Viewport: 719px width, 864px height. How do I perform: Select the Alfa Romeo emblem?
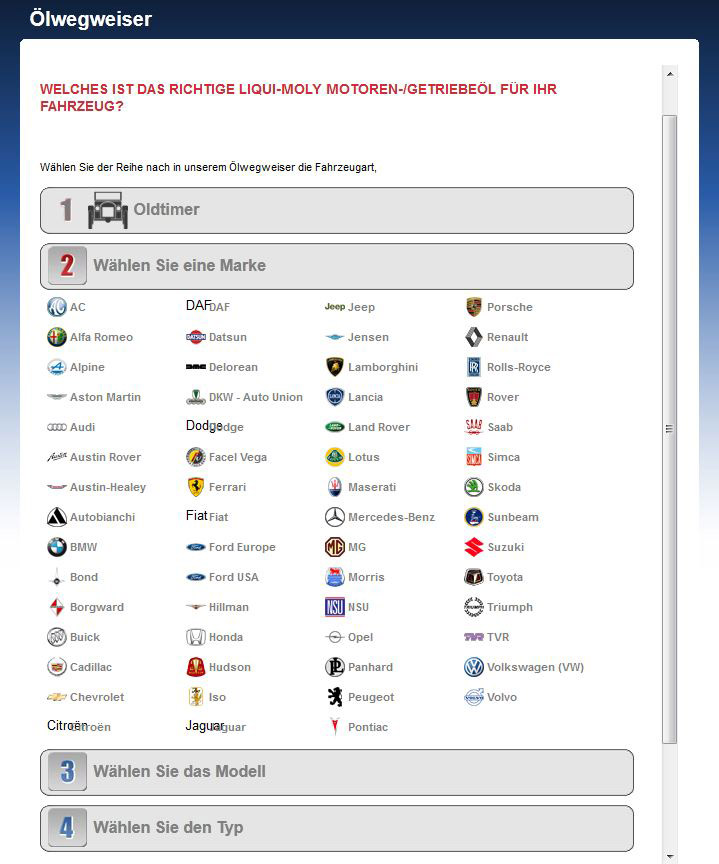coord(57,337)
